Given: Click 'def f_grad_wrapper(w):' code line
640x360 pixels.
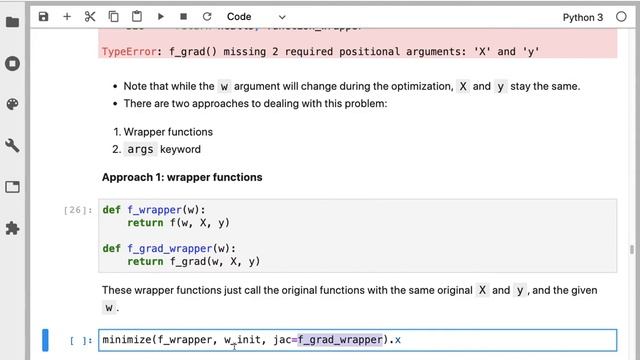Looking at the screenshot, I should click(169, 248).
